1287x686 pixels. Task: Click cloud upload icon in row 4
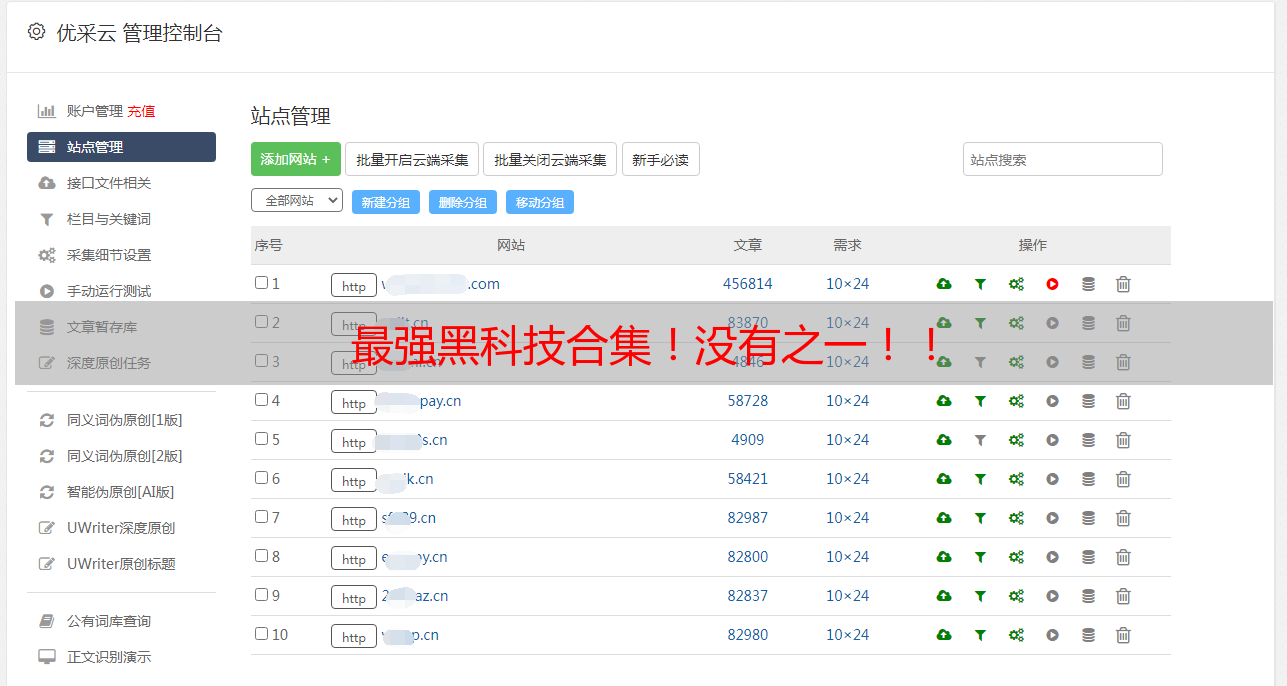point(943,401)
